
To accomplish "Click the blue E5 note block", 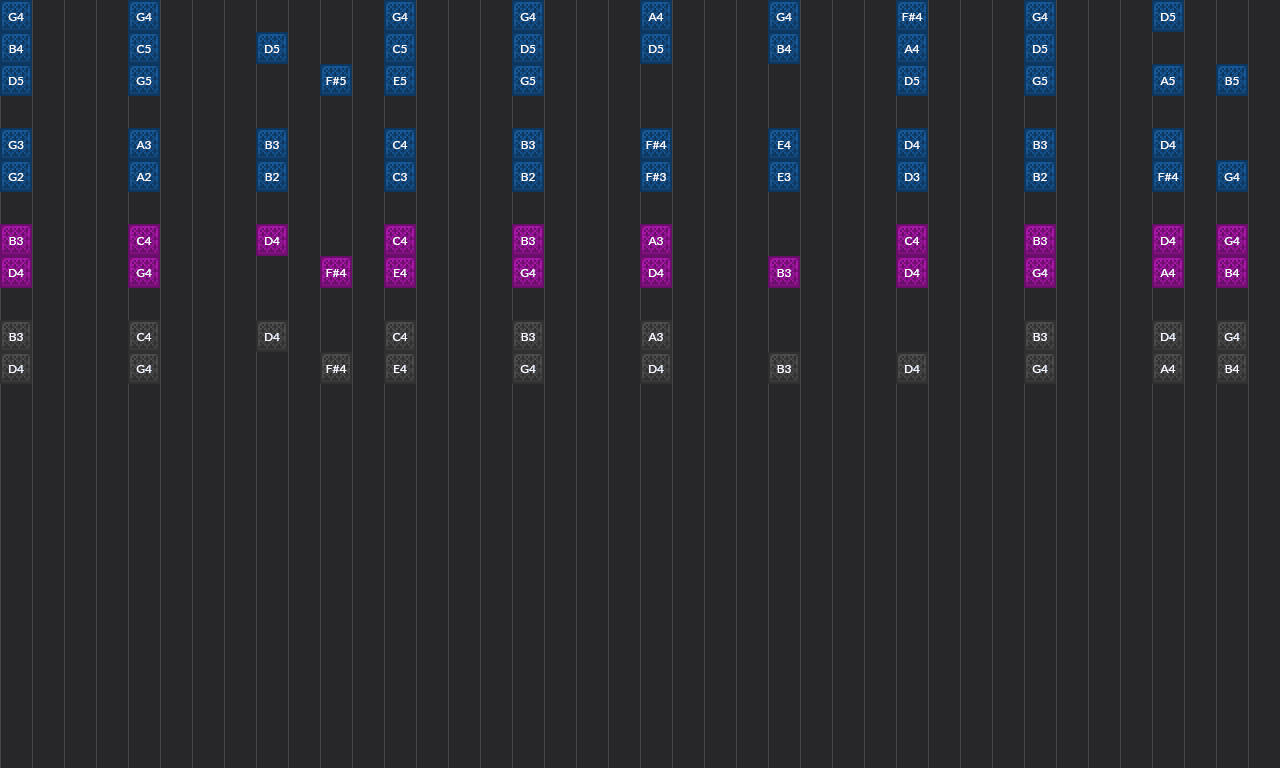I will tap(400, 81).
